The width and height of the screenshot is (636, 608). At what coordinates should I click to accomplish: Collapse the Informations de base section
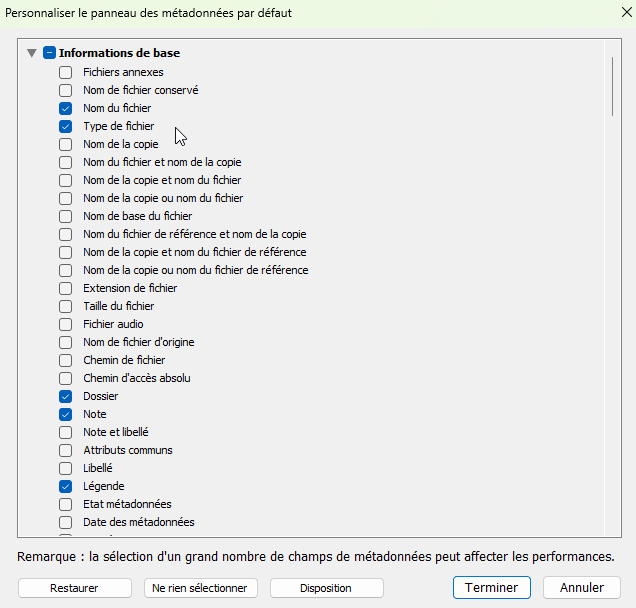click(x=32, y=53)
